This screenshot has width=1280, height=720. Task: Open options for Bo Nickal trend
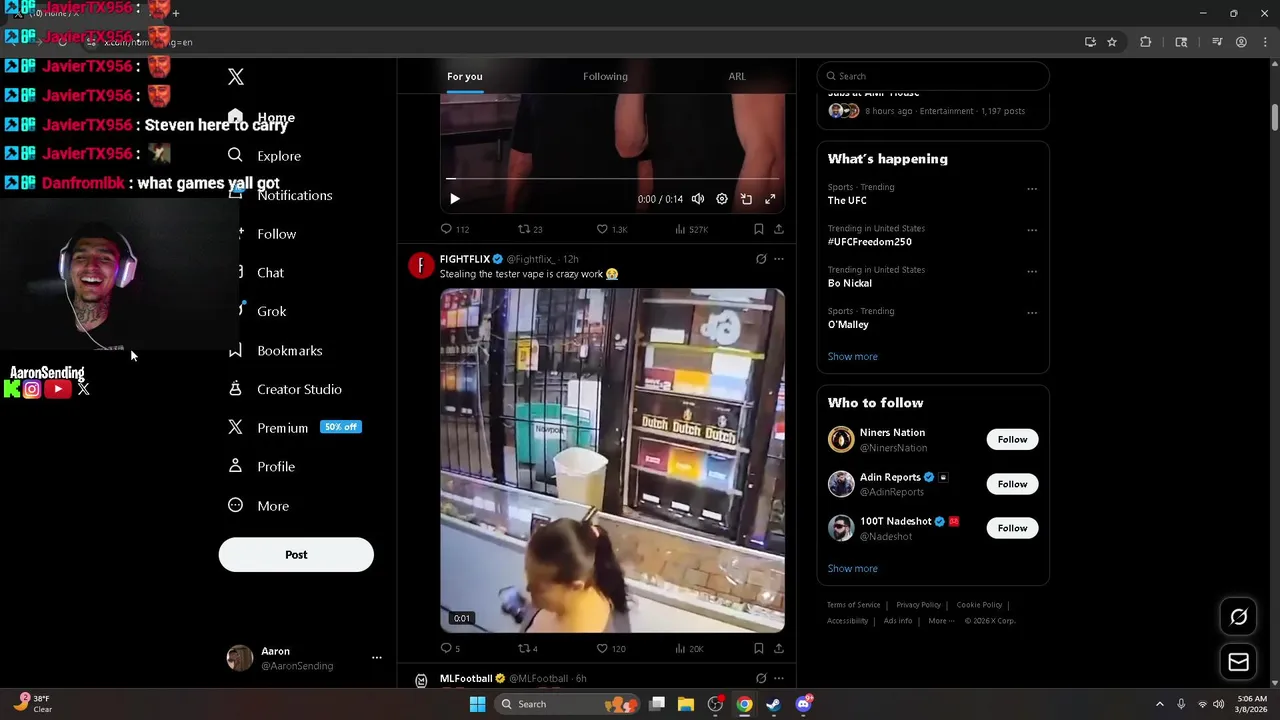coord(1032,271)
